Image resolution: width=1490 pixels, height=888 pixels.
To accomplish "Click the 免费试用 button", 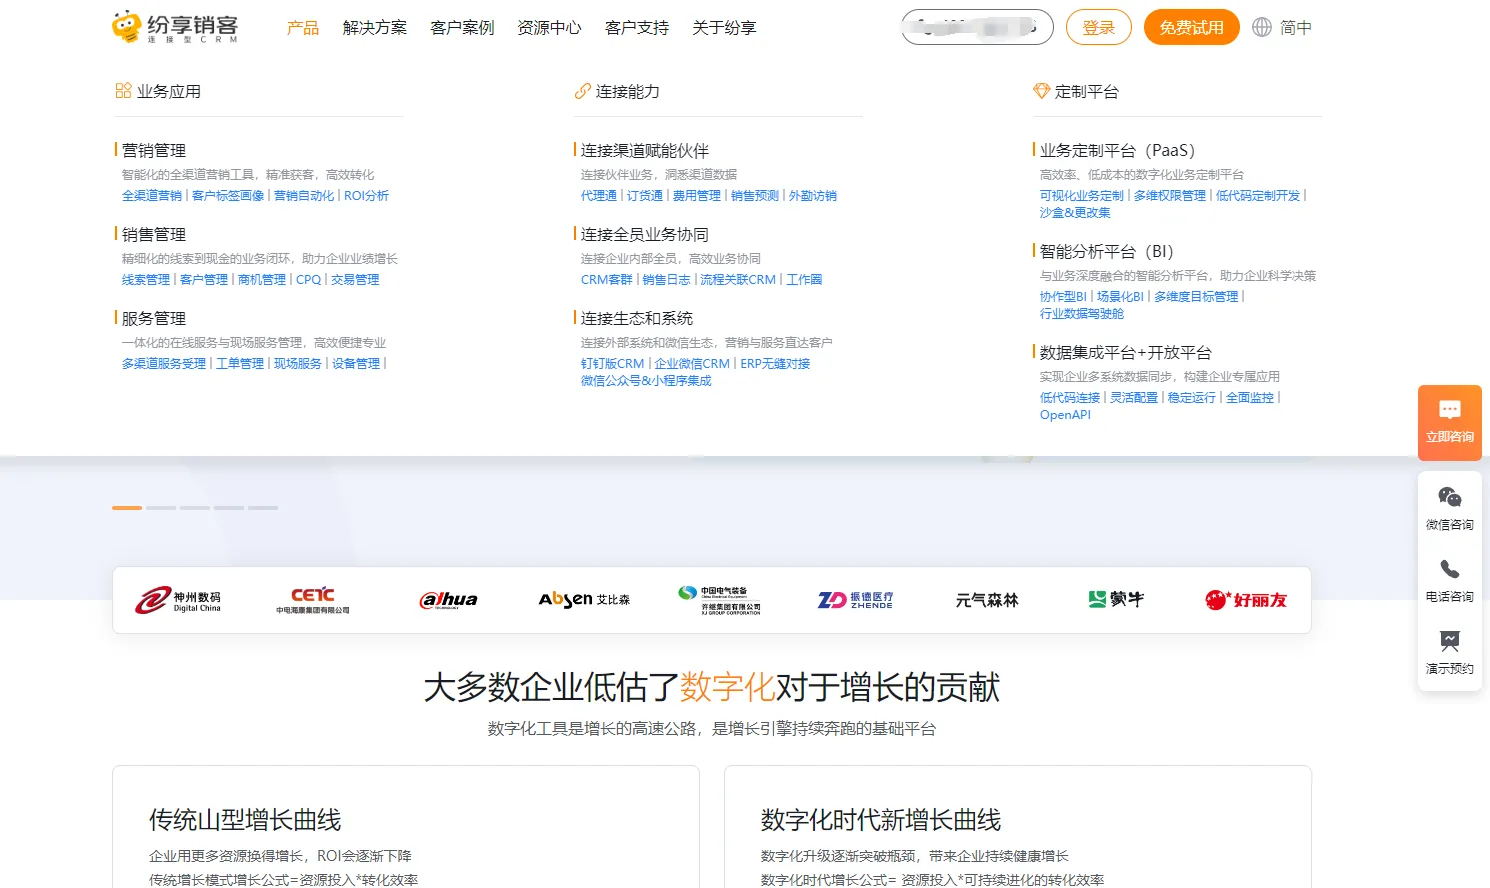I will point(1191,27).
